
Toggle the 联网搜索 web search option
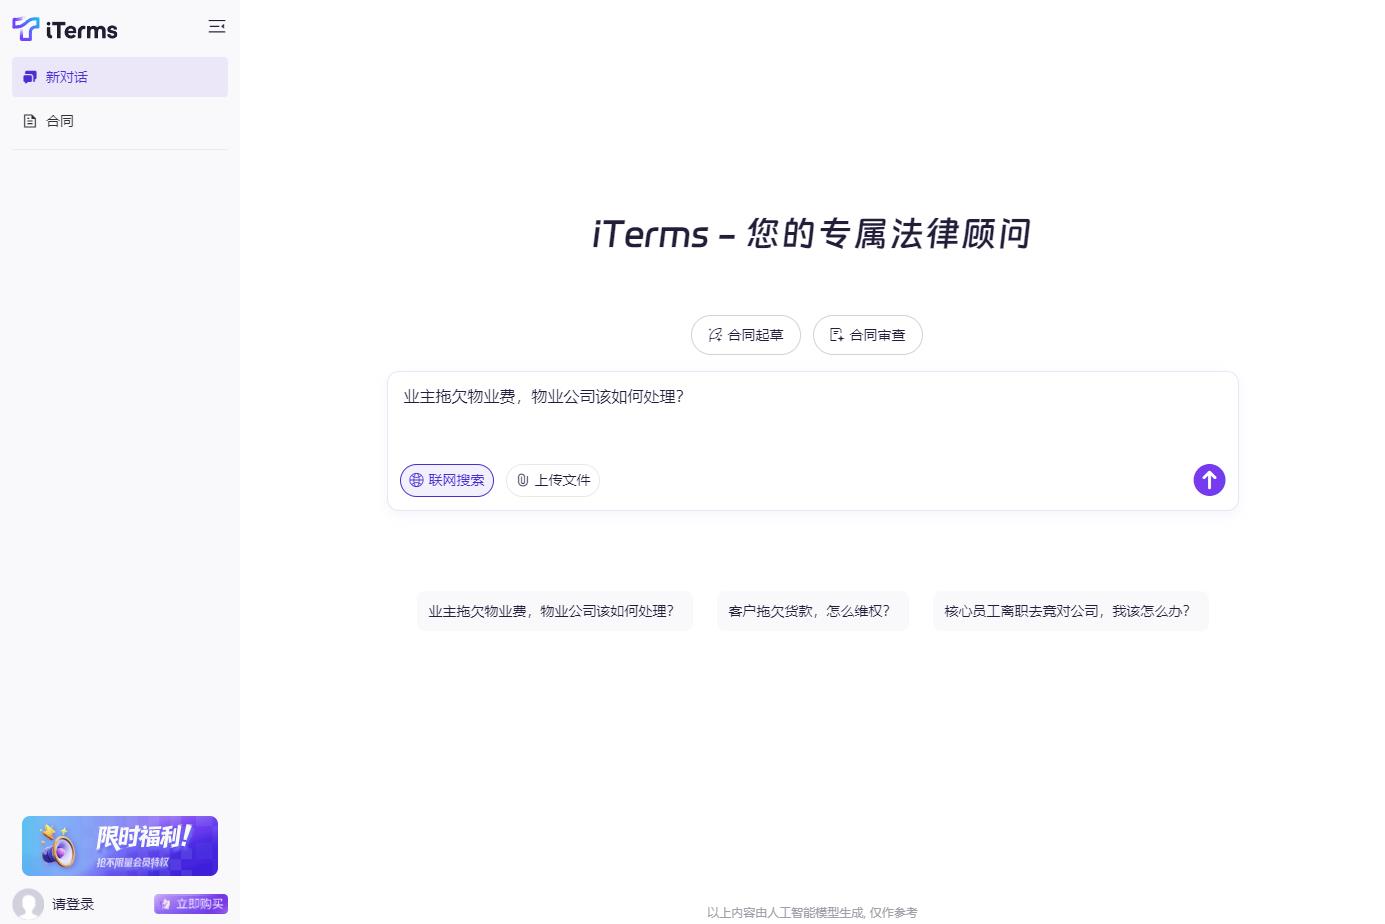tap(447, 480)
